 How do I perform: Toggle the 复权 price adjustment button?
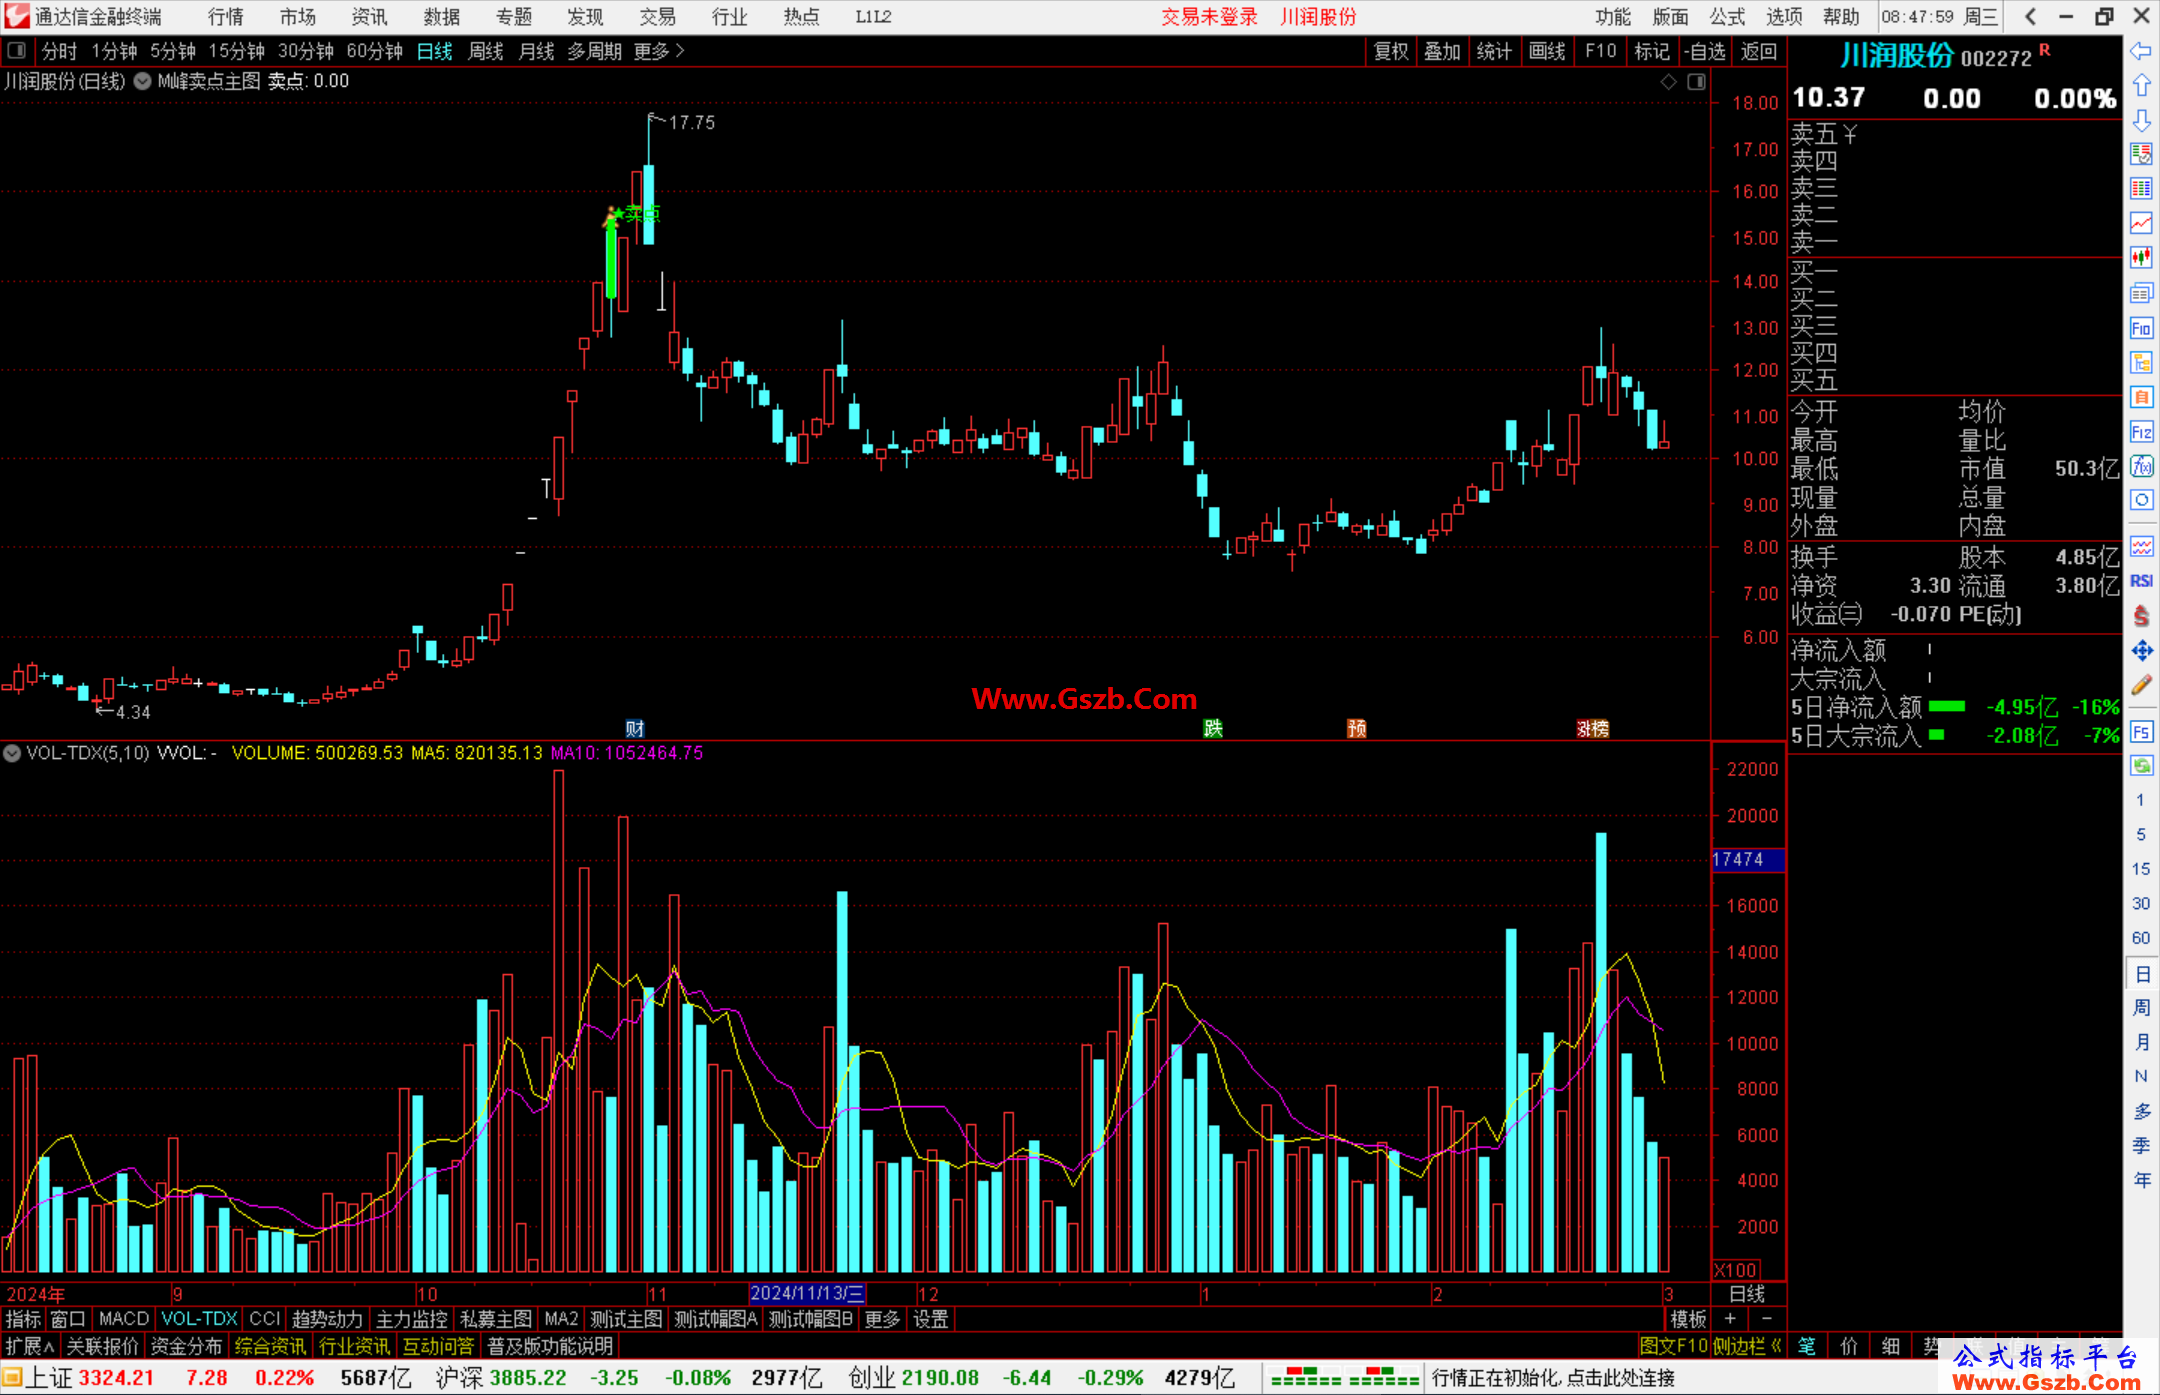[x=1391, y=51]
